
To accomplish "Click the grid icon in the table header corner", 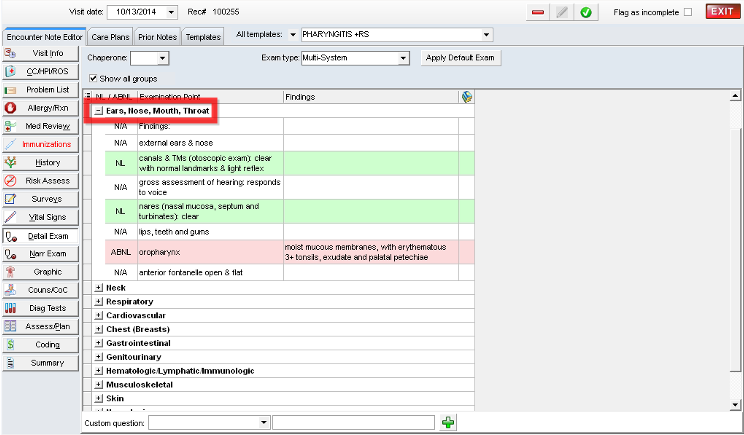I will 87,97.
